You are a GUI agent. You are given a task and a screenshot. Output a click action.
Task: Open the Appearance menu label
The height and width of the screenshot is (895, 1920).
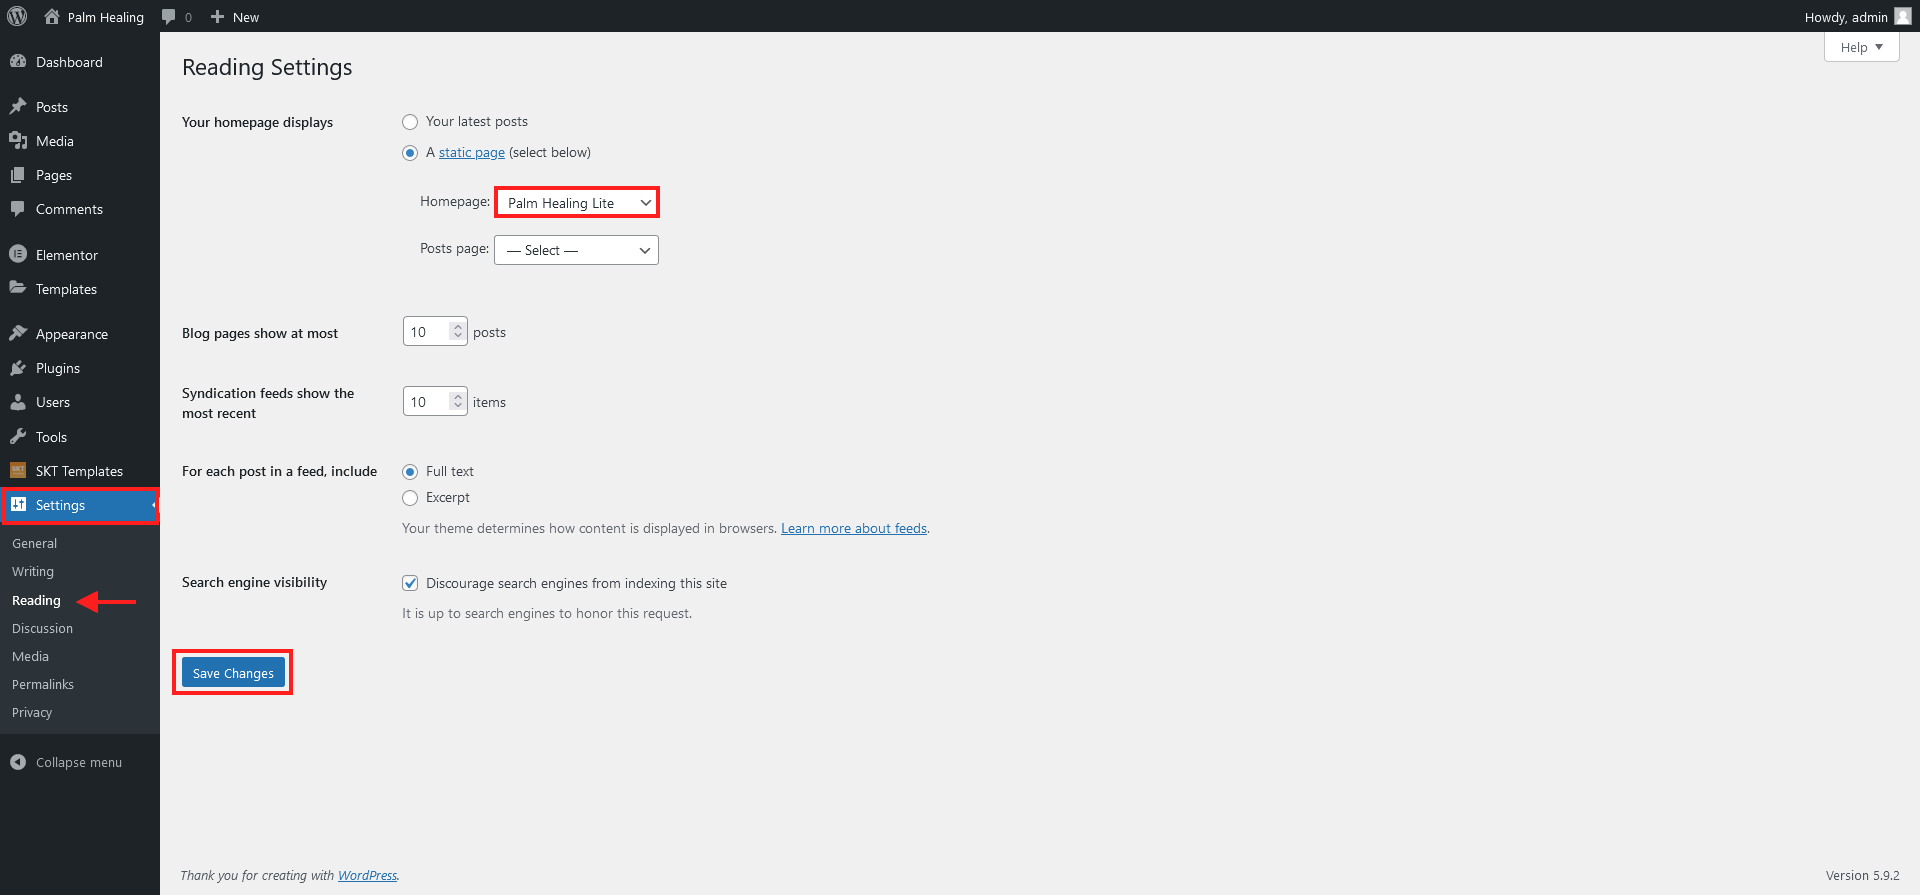(72, 334)
